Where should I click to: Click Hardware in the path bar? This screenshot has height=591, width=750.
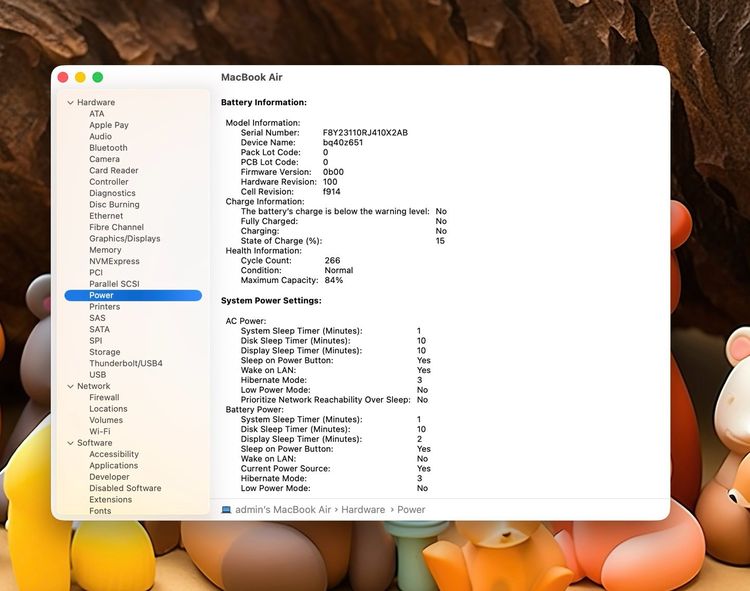(363, 510)
